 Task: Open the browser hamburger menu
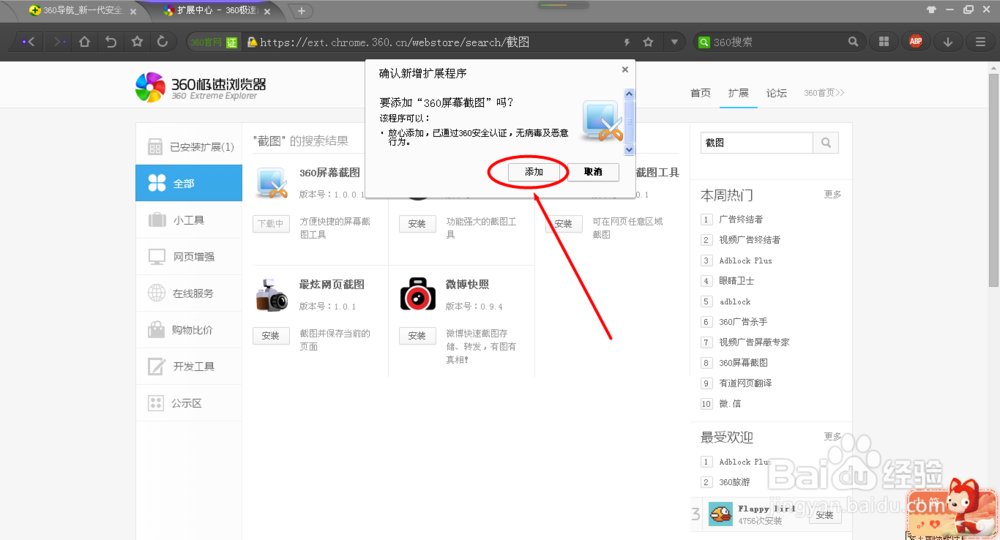[980, 42]
